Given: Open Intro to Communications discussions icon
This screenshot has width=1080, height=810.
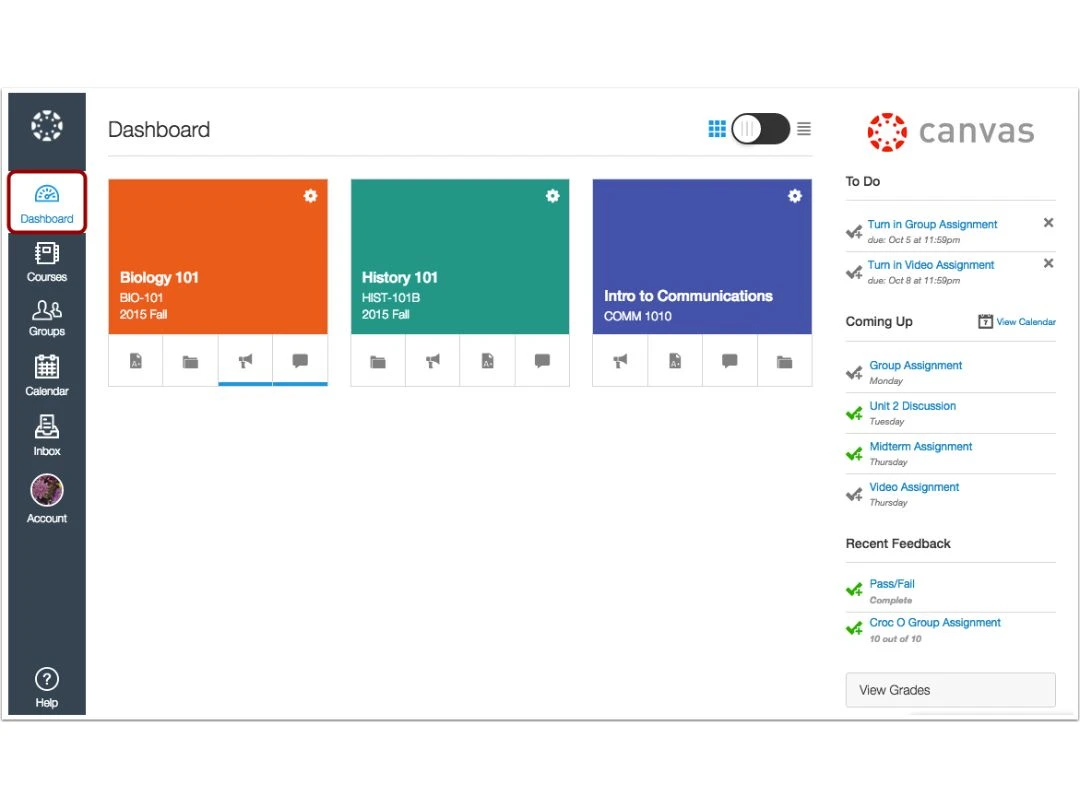Looking at the screenshot, I should pyautogui.click(x=730, y=361).
